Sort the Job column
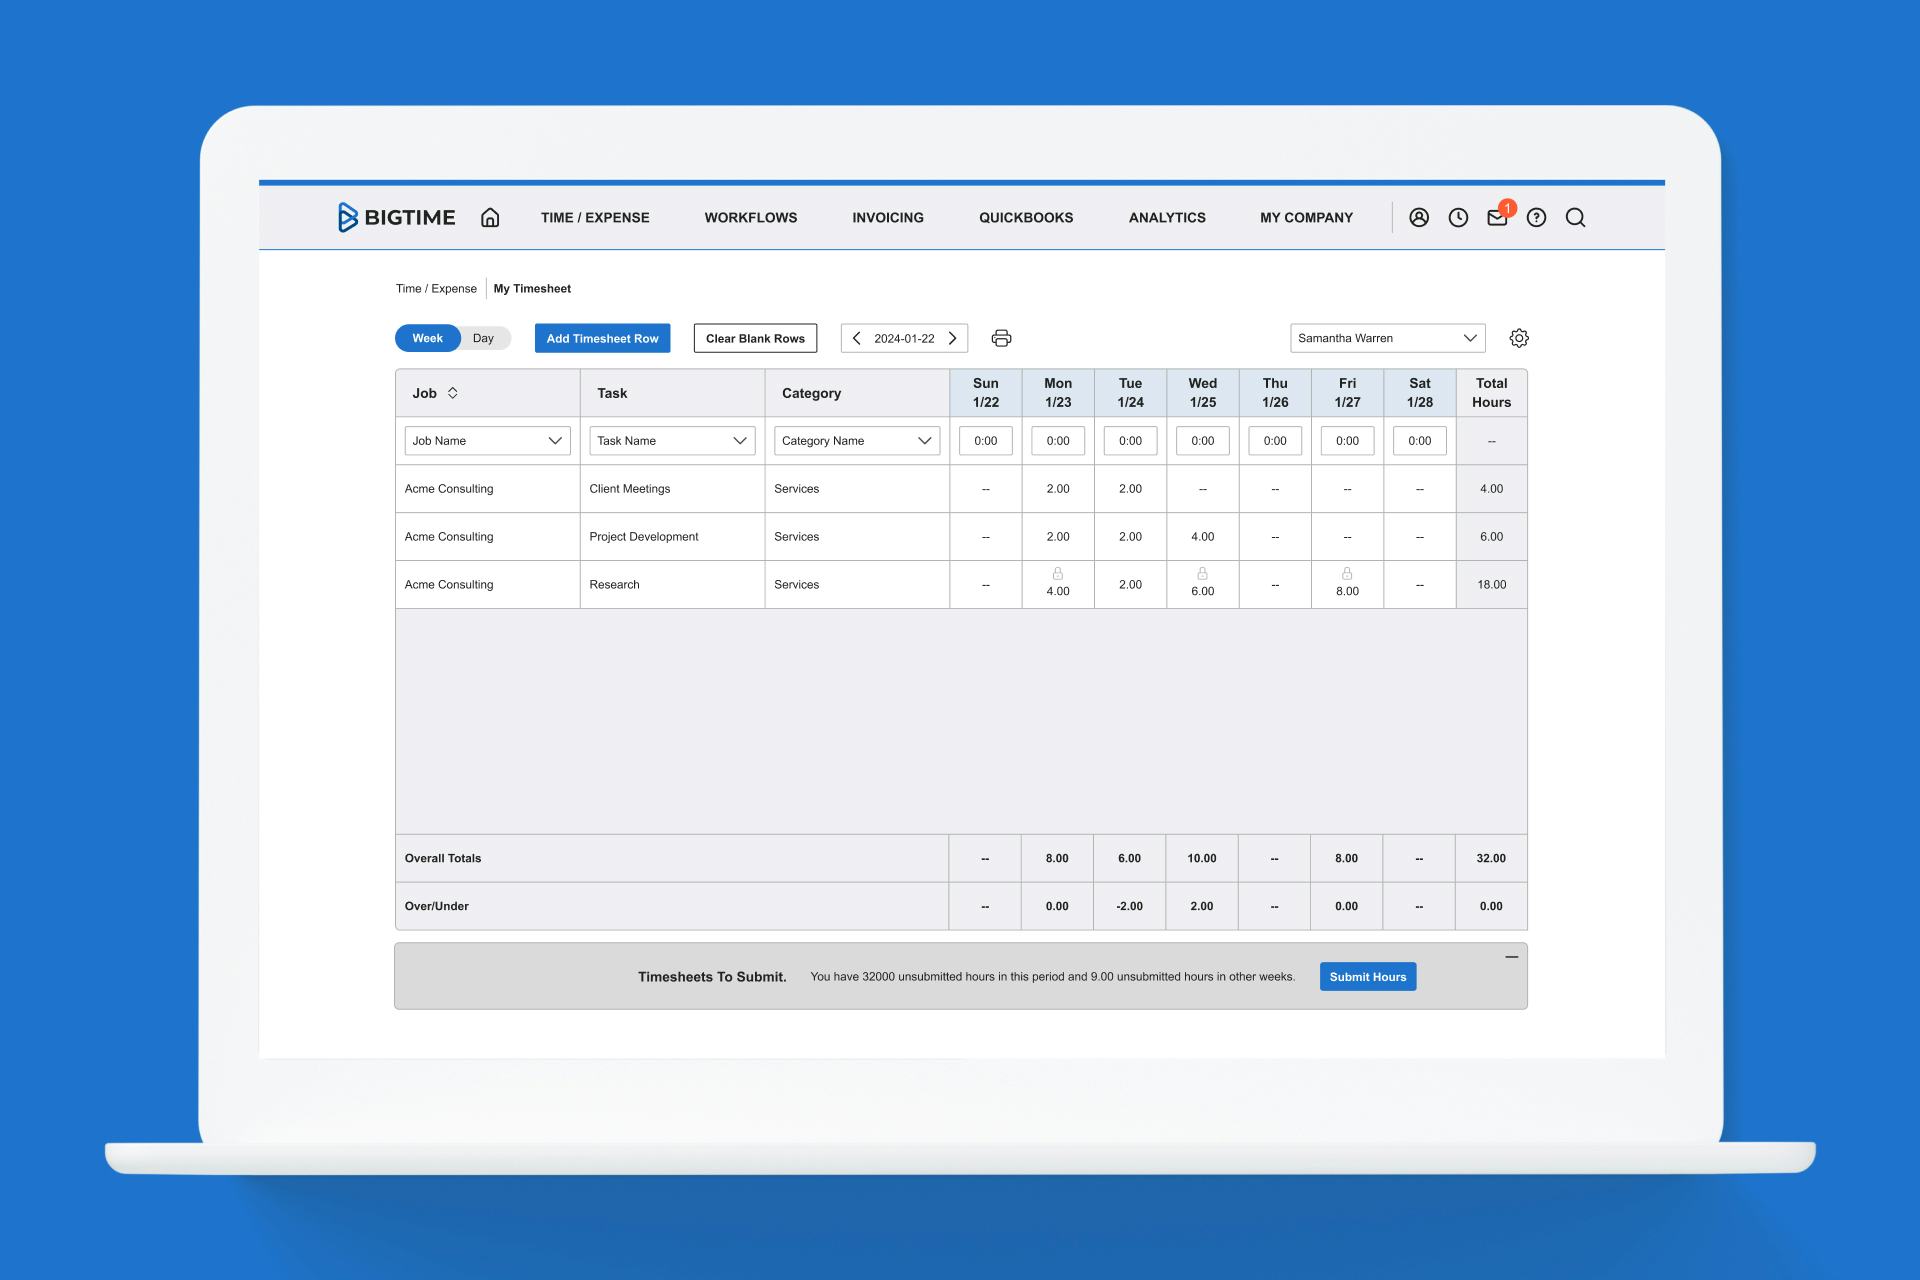1920x1280 pixels. [453, 393]
